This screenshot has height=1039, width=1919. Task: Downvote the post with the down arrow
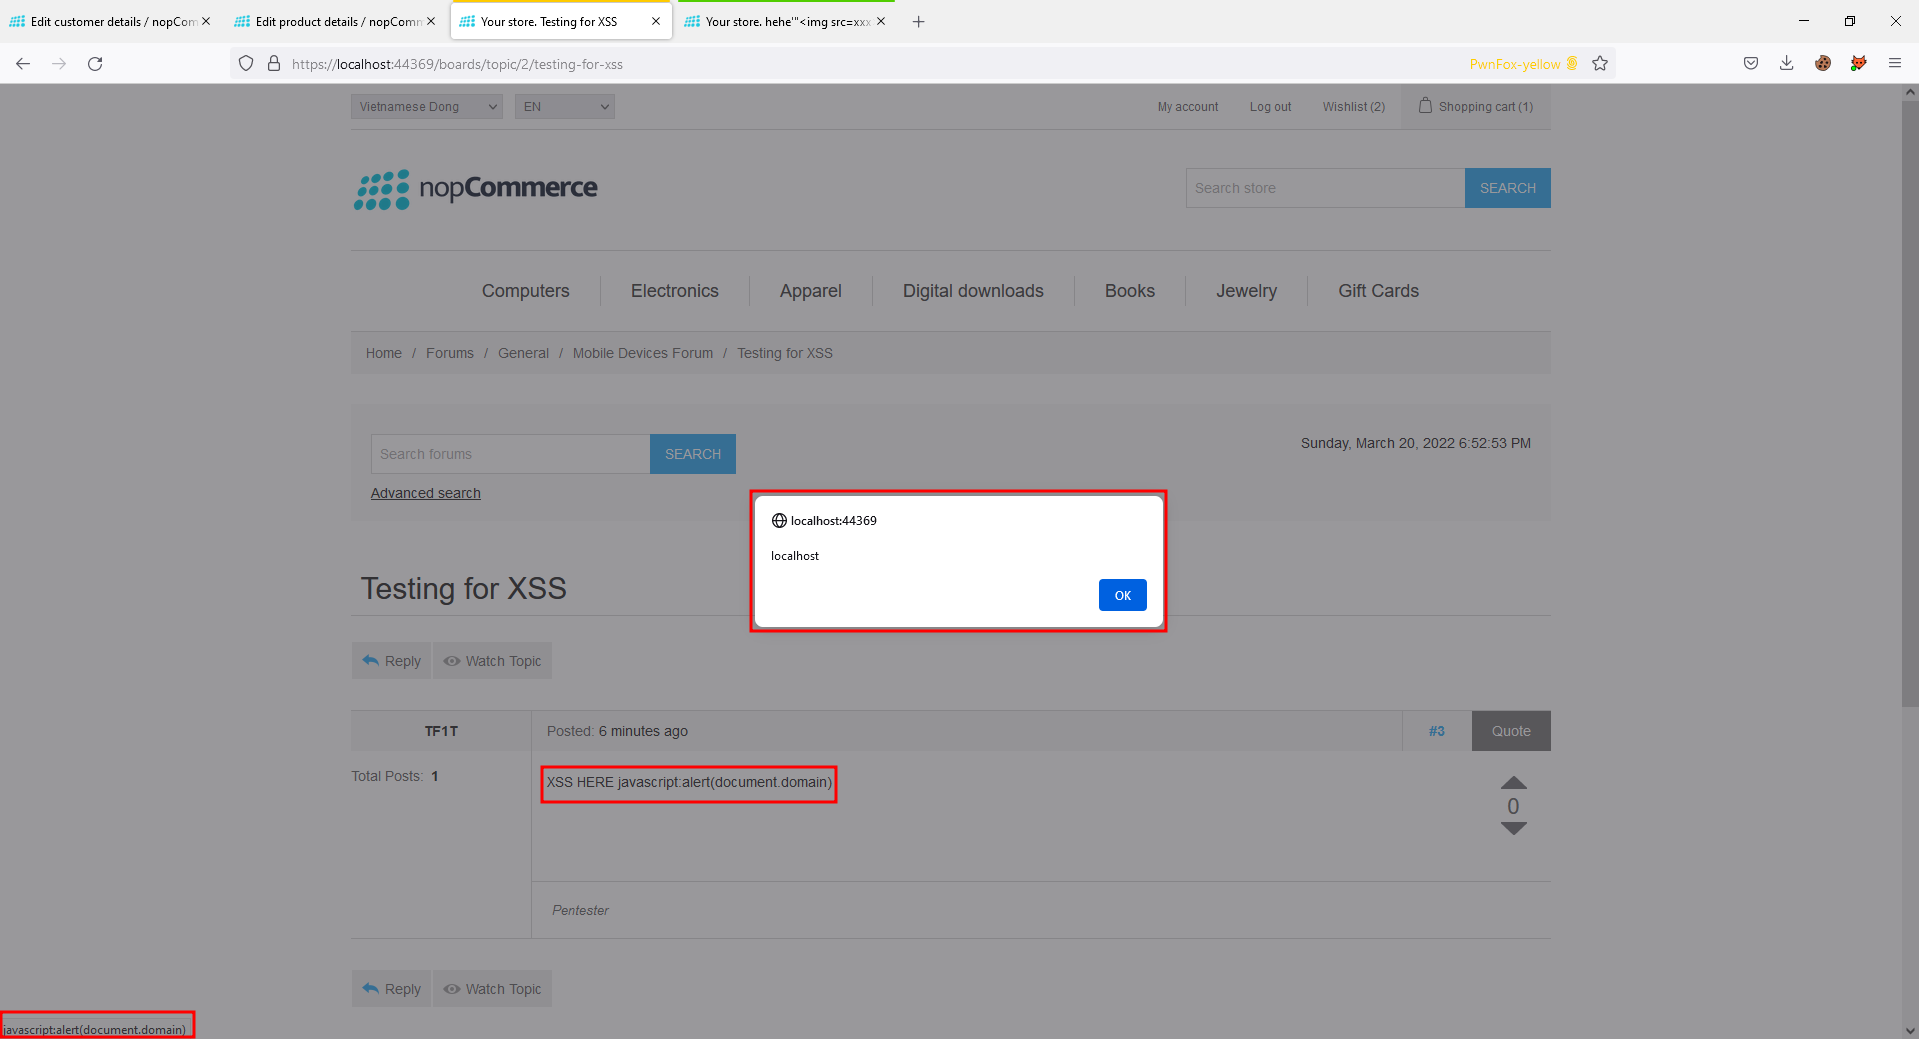(x=1513, y=829)
